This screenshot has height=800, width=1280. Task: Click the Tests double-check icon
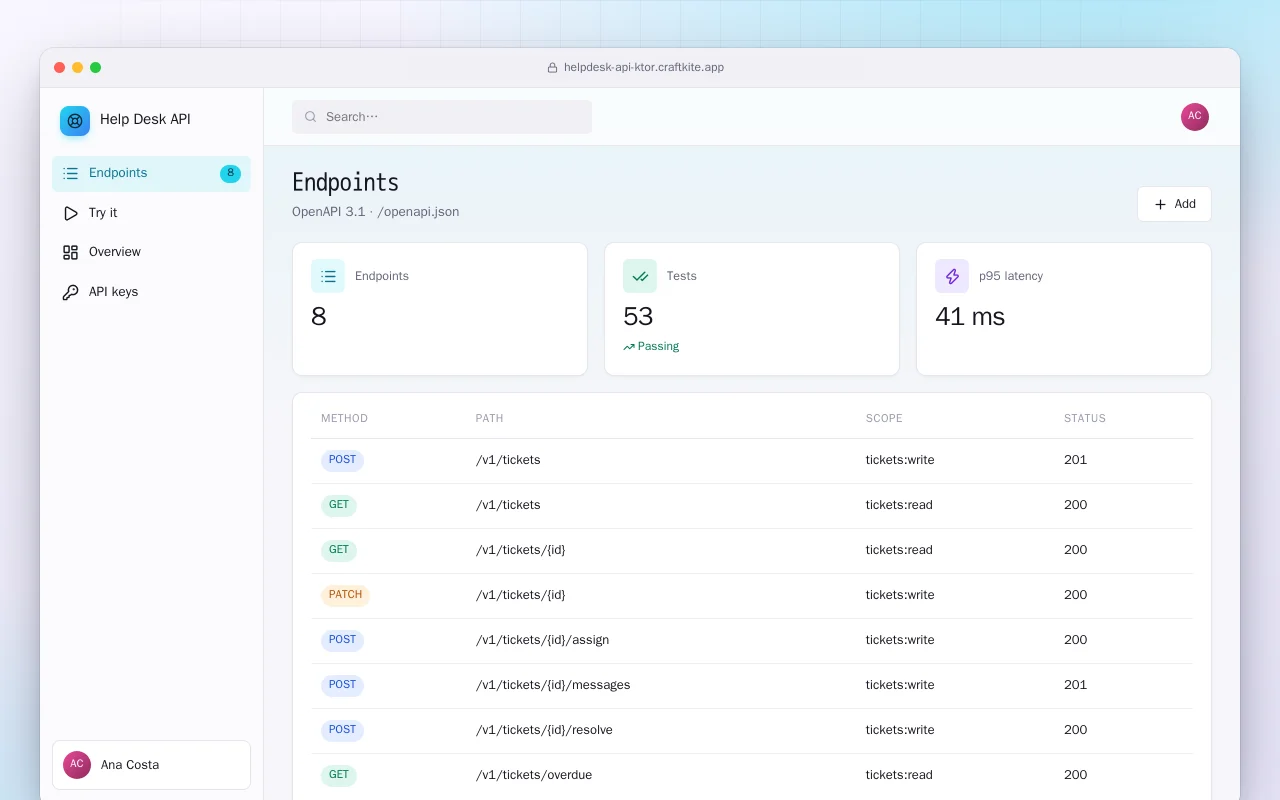click(640, 276)
